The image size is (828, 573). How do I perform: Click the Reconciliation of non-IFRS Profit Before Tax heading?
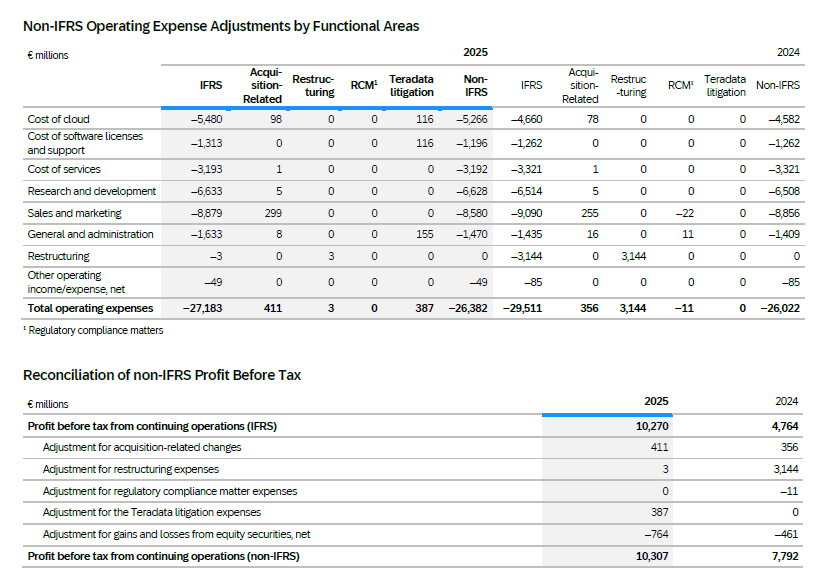coord(161,375)
